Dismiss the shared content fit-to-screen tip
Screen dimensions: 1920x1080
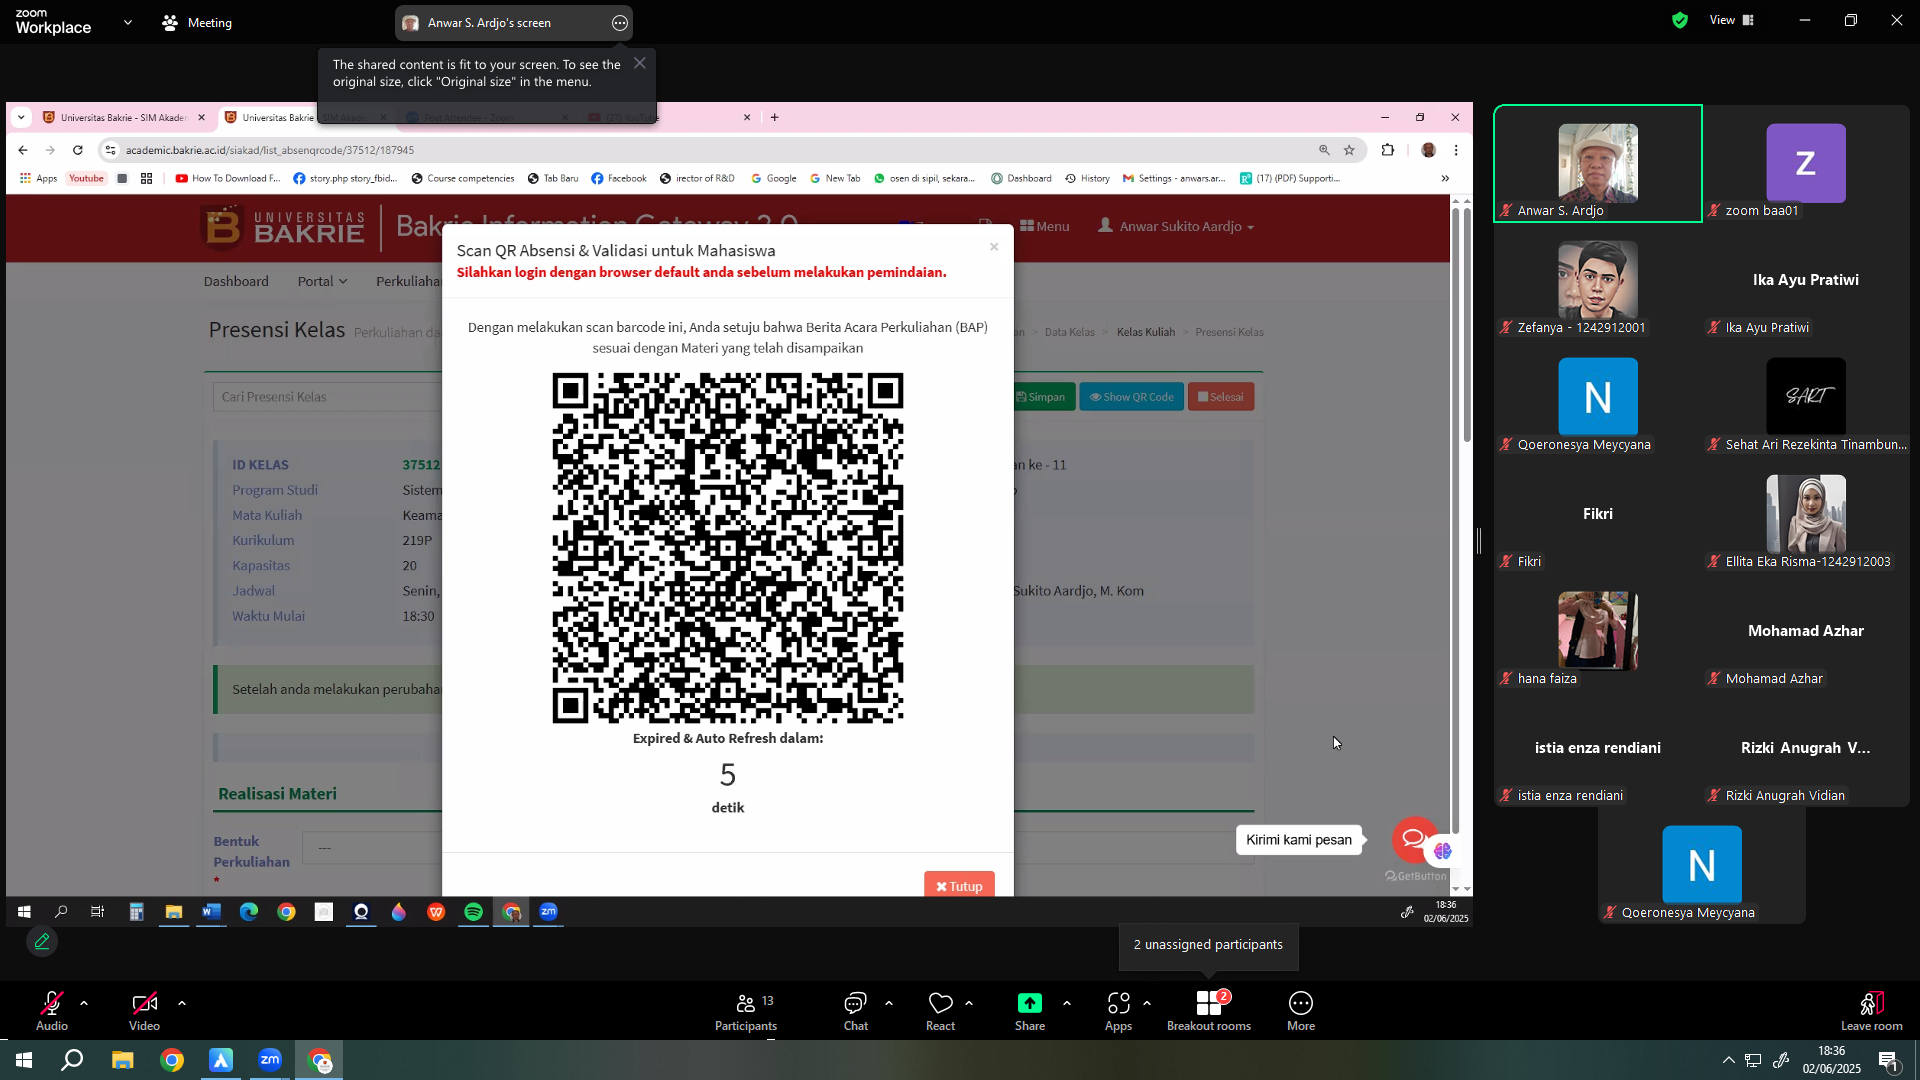640,63
